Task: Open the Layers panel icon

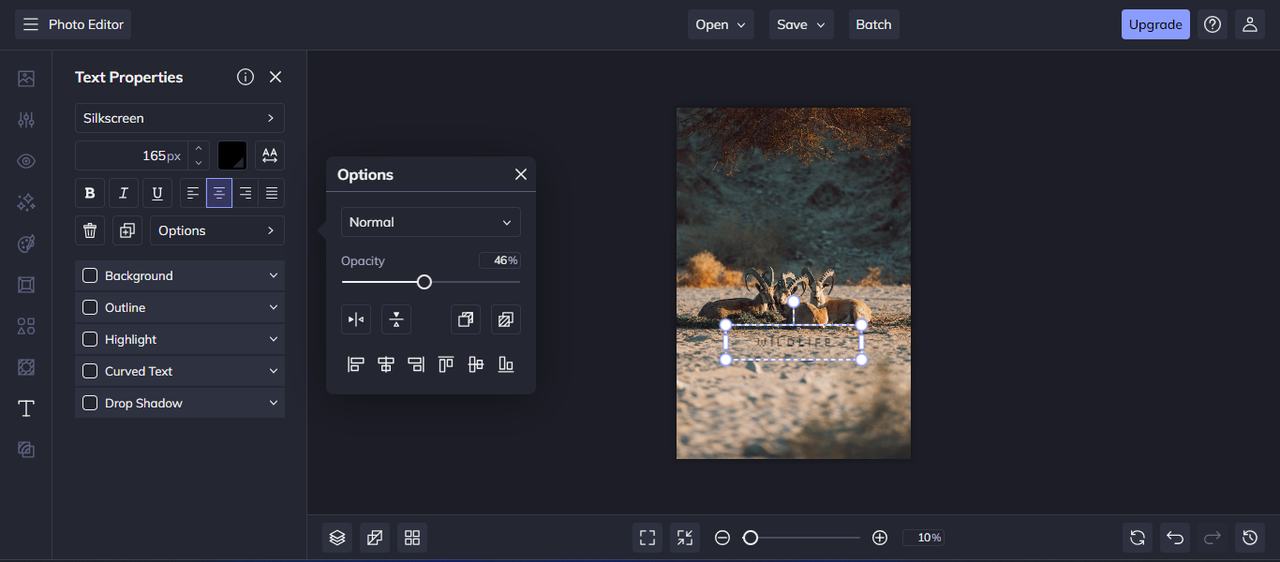Action: 337,538
